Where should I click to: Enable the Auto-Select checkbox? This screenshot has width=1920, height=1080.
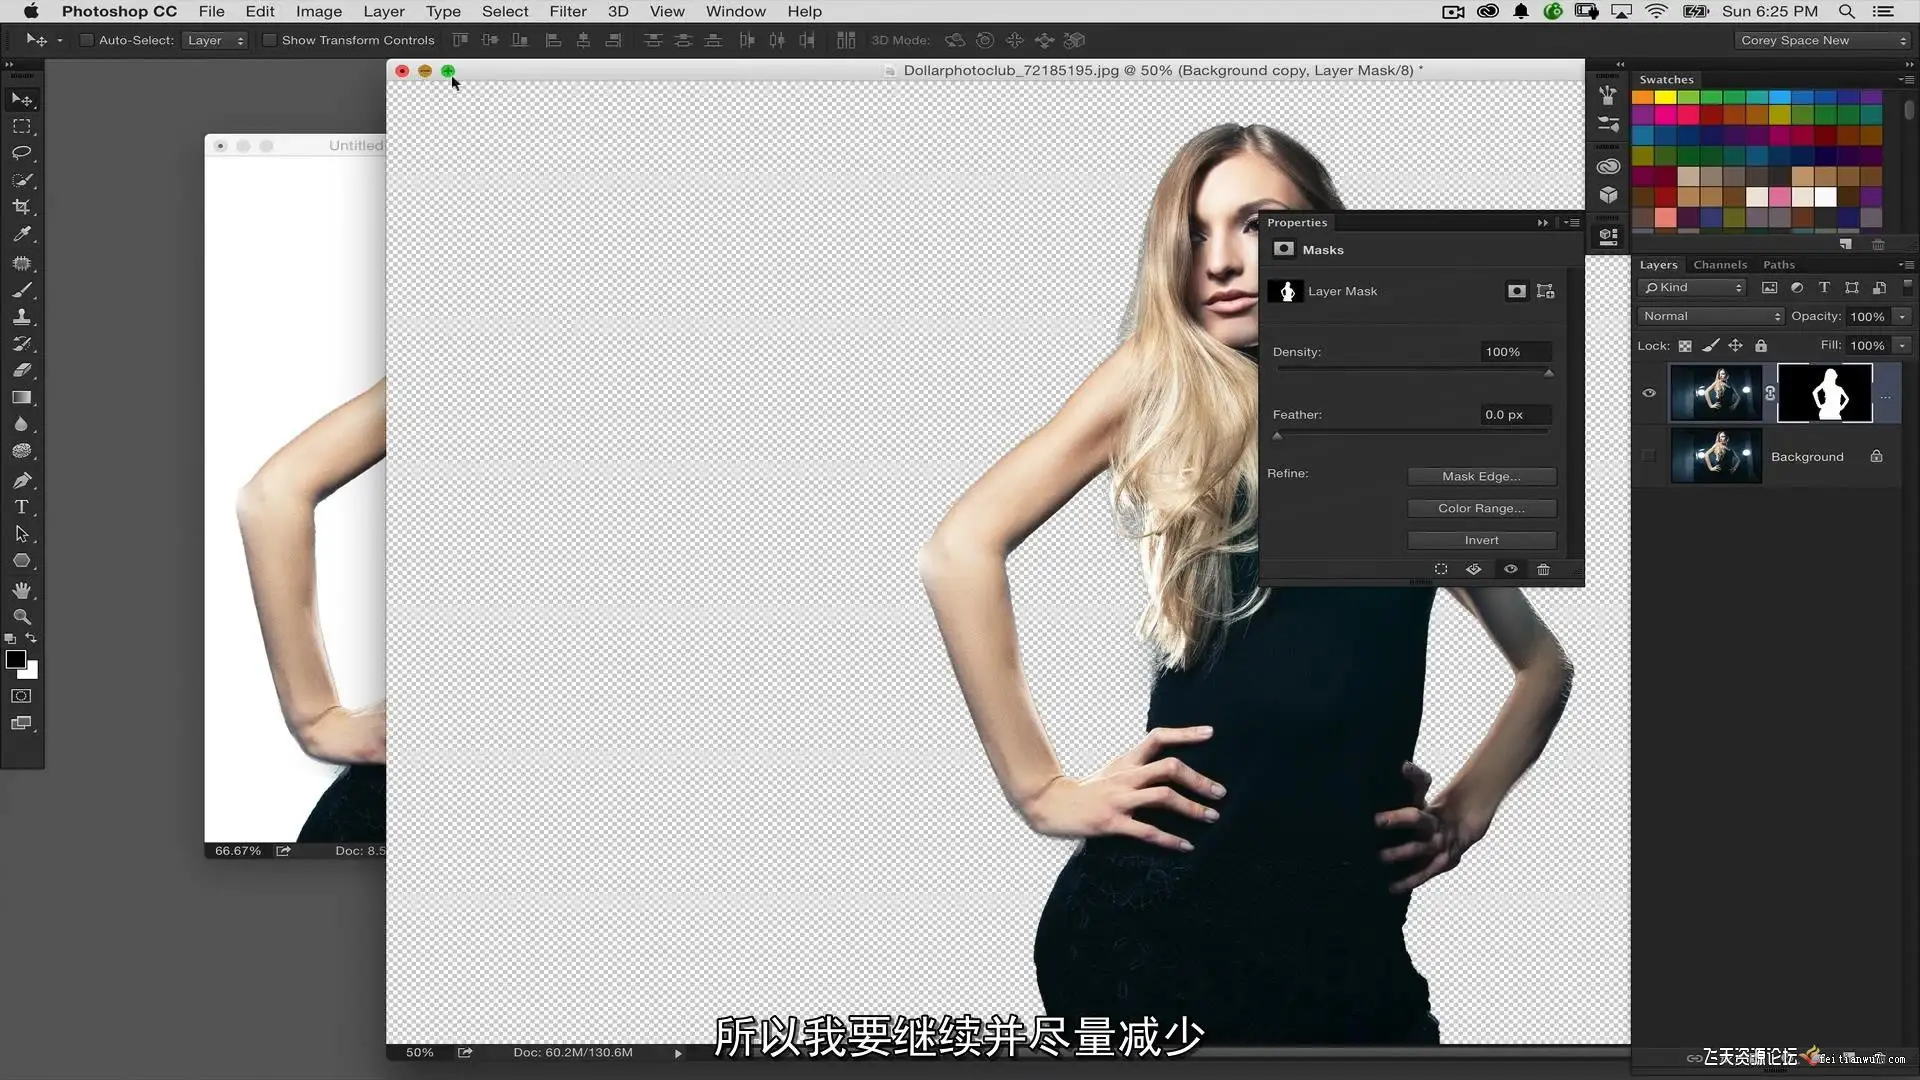pos(87,40)
